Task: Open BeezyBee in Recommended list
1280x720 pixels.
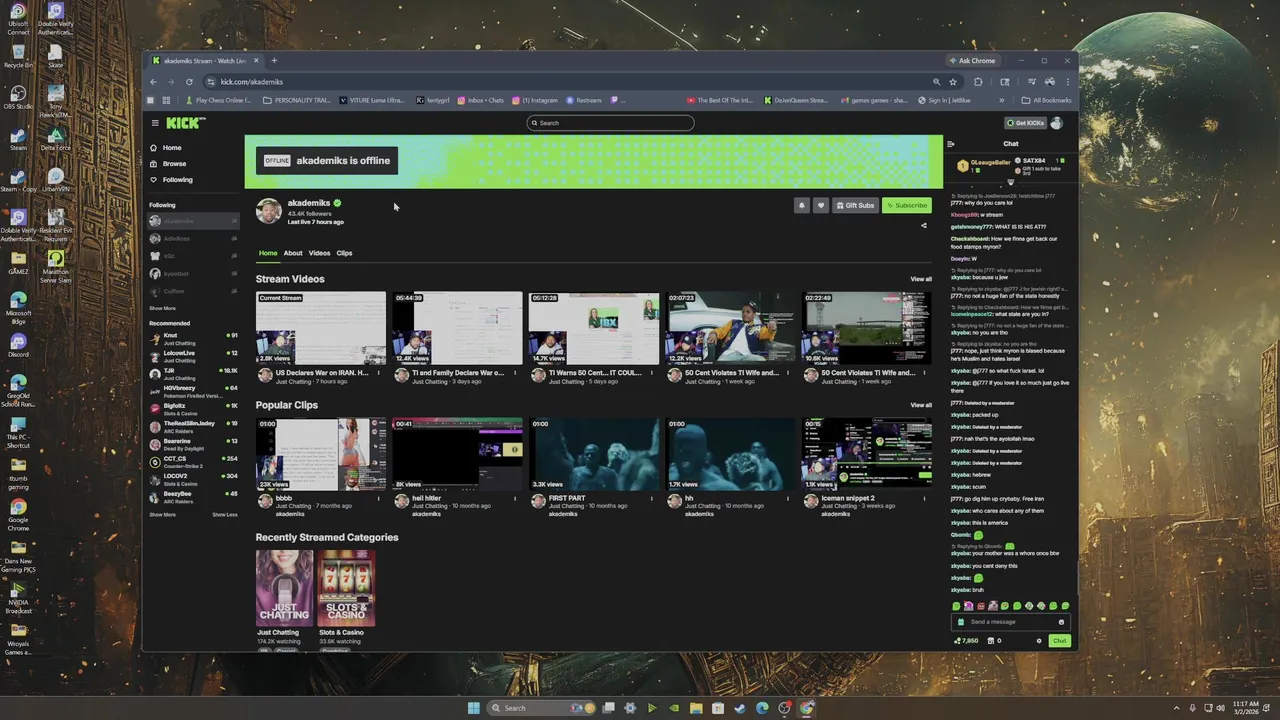Action: point(193,497)
